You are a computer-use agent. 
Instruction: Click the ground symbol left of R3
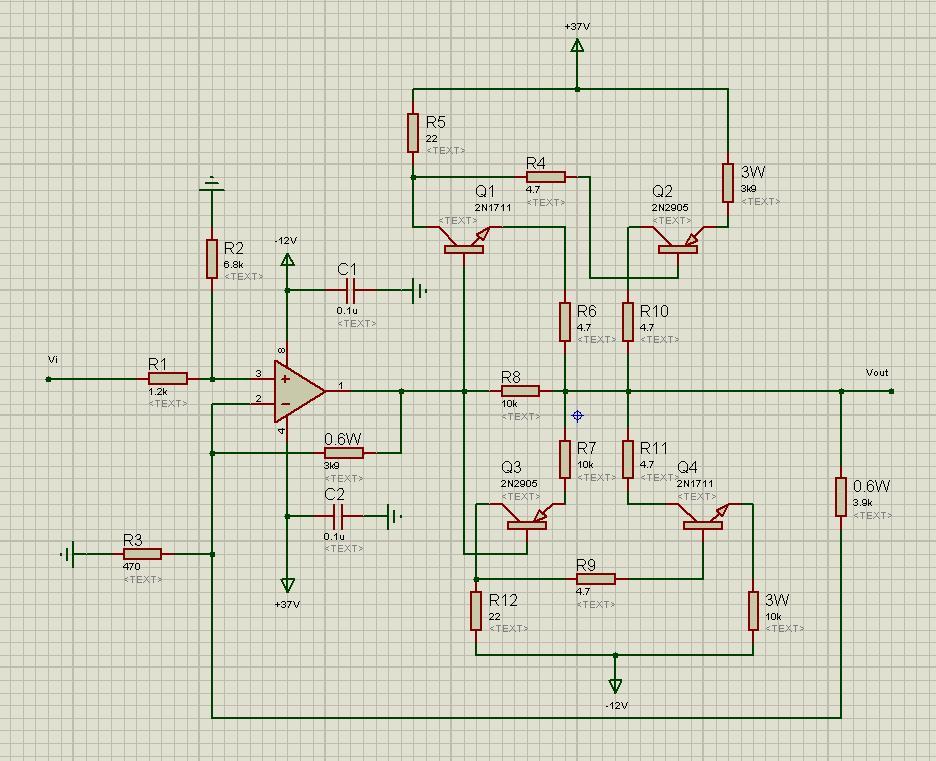(x=67, y=554)
